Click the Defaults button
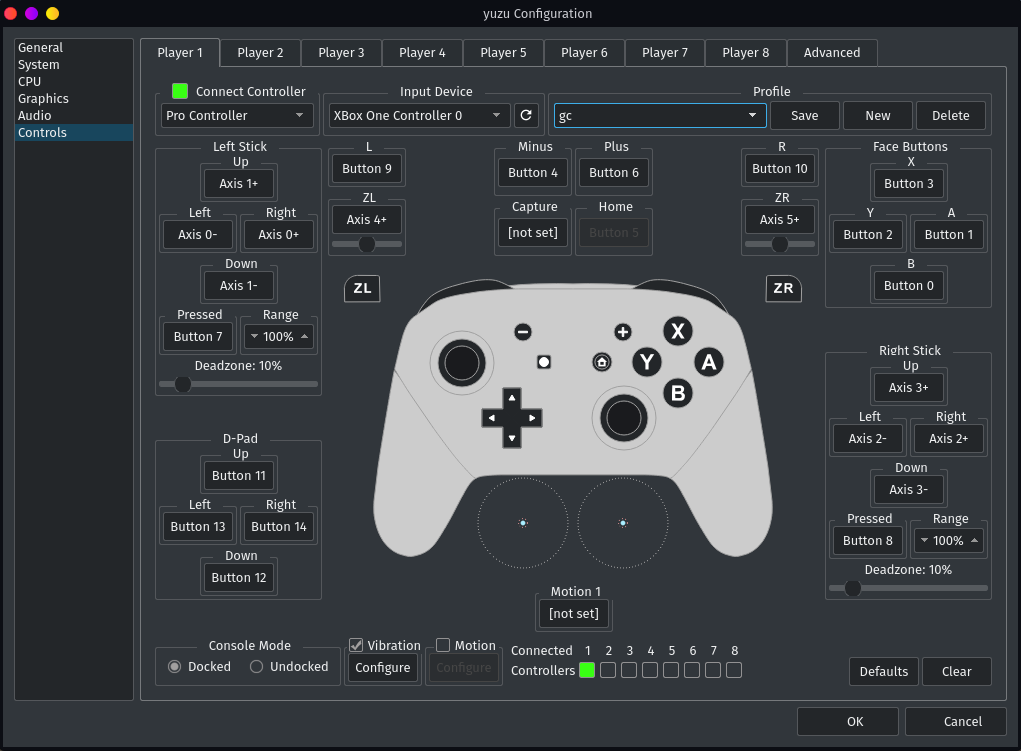The height and width of the screenshot is (751, 1021). point(884,672)
